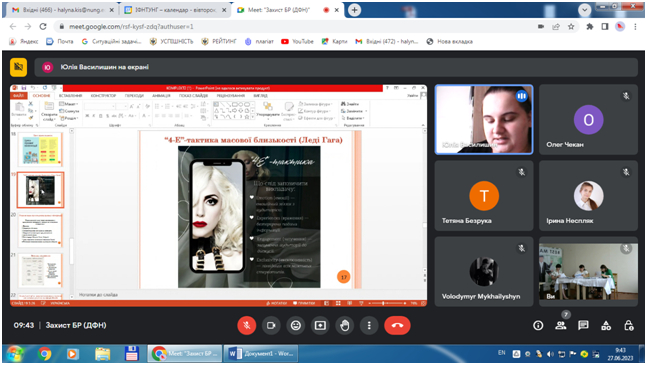Switch to the ІФНТУНГ календар tab

[x=175, y=10]
